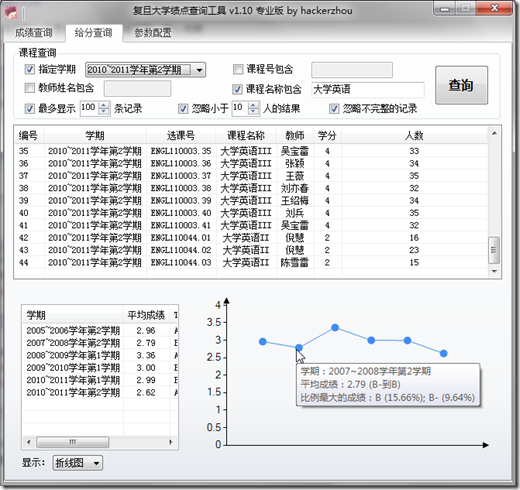Click the down arrow of the 人的结果 spinner

click(x=254, y=112)
